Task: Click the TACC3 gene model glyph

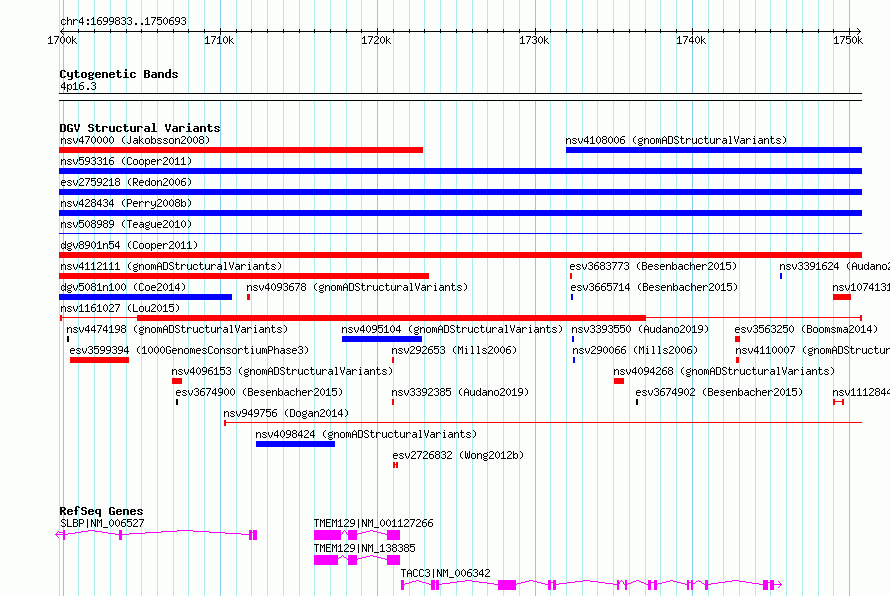Action: (591, 585)
